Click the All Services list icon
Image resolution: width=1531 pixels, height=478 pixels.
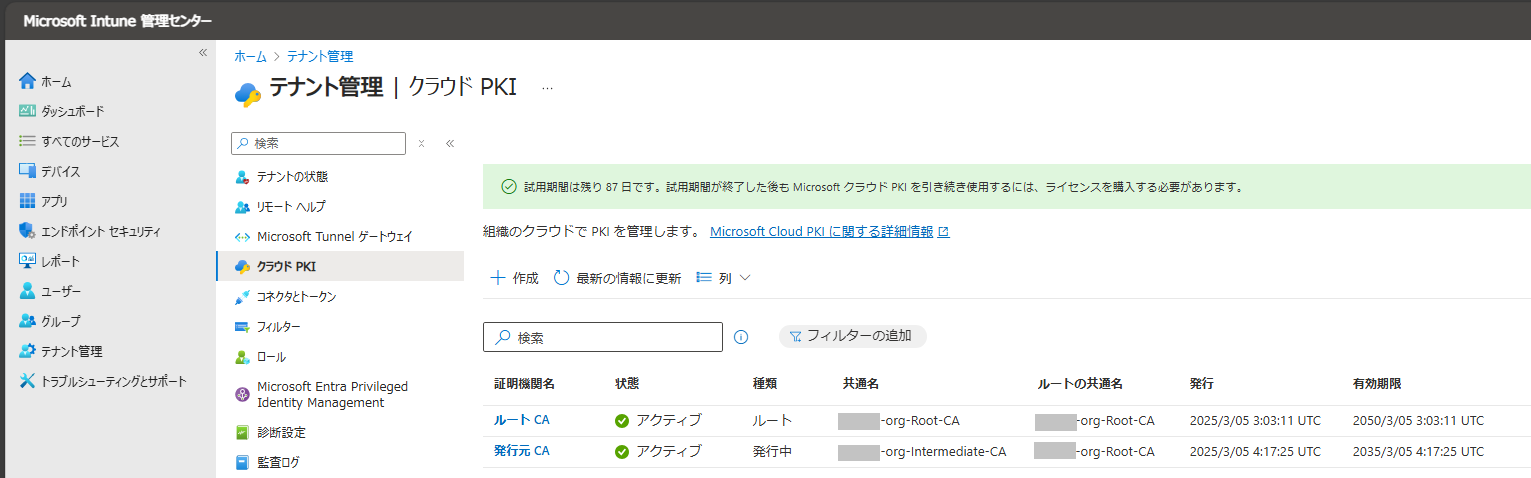27,141
